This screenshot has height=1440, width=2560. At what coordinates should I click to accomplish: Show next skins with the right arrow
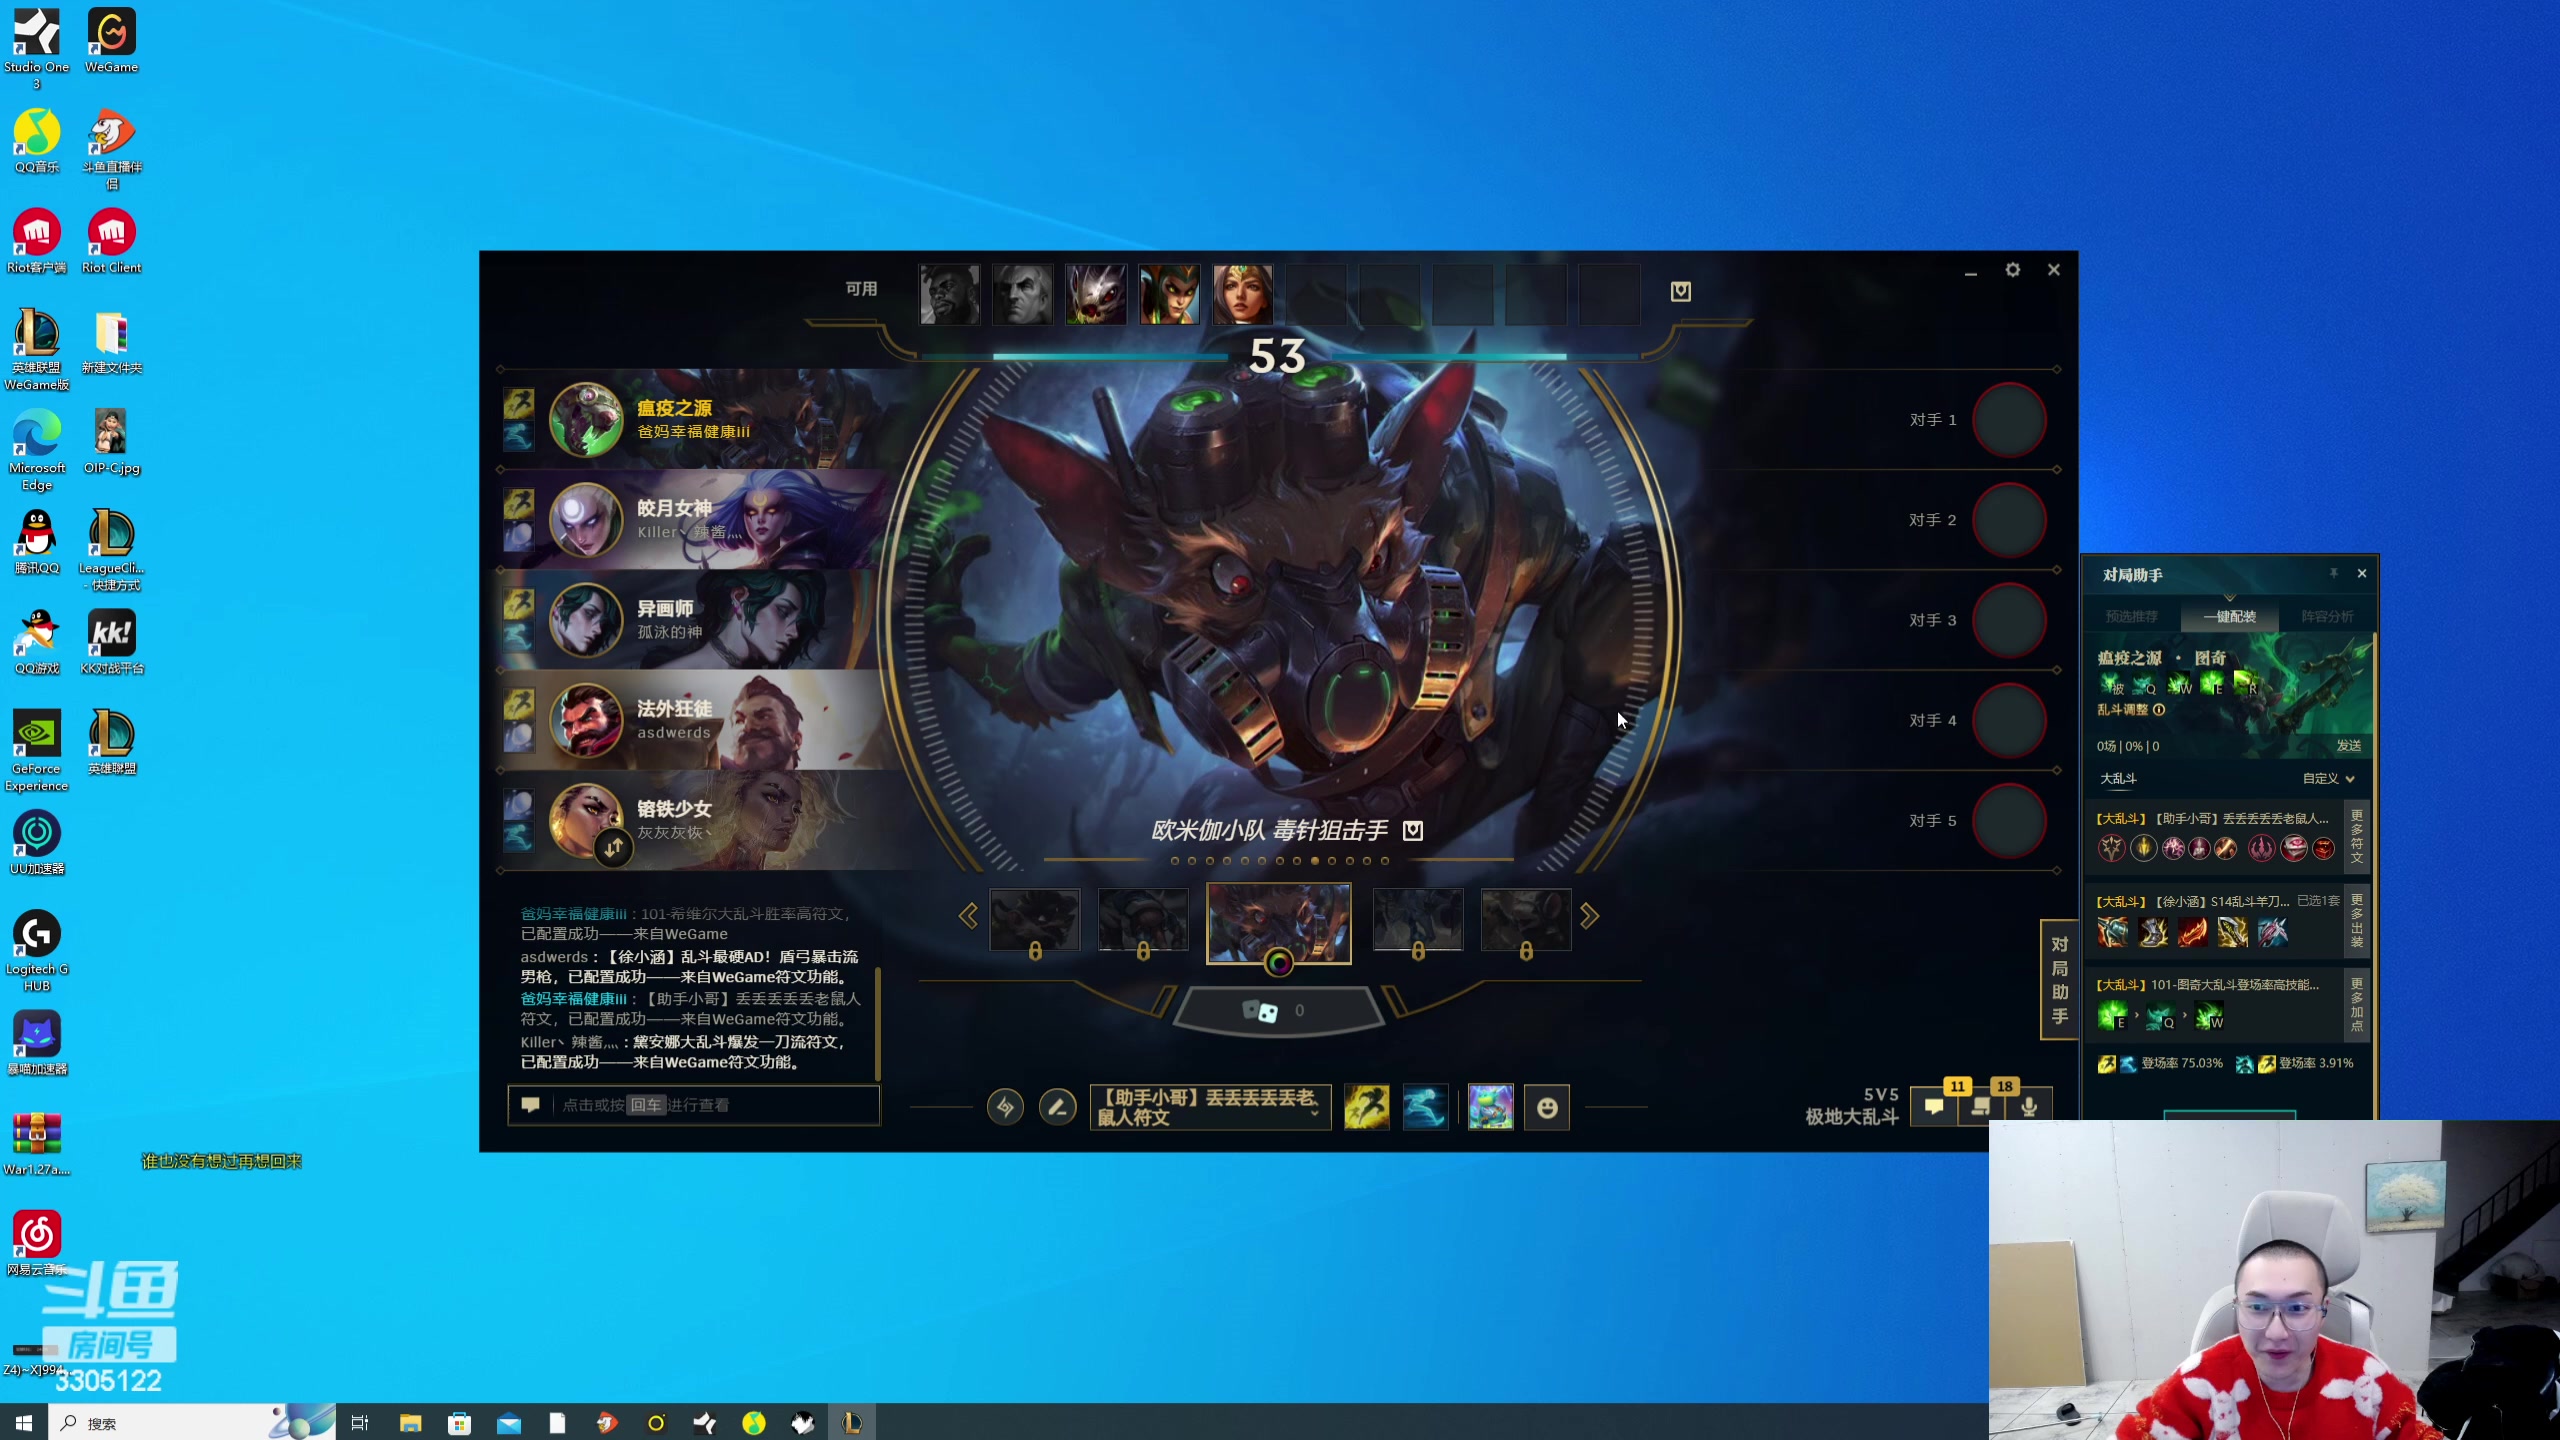tap(1589, 916)
